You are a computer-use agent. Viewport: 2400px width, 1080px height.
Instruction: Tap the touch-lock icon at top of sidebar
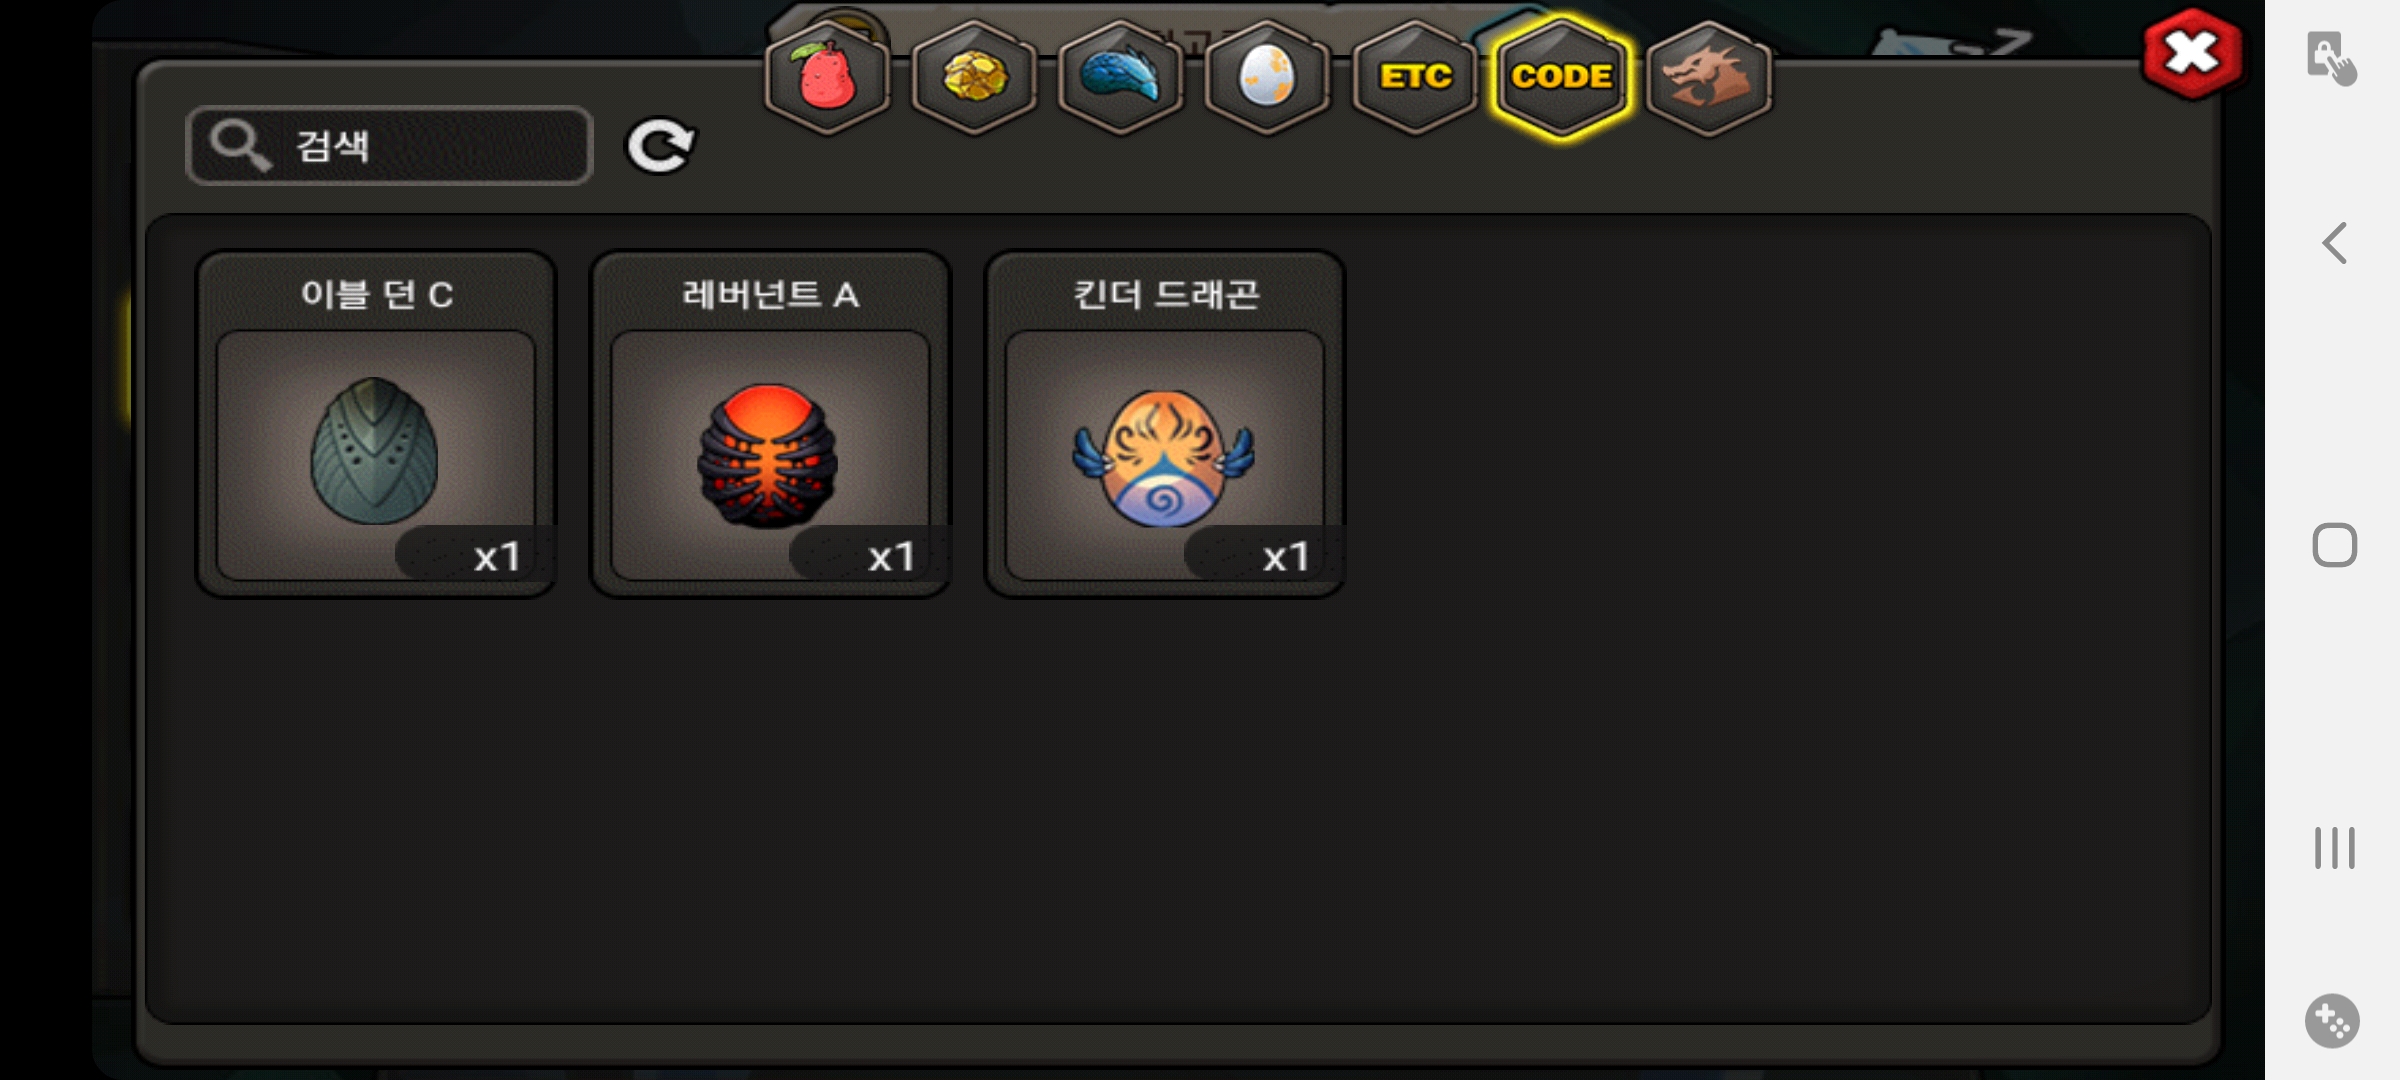click(x=2331, y=58)
